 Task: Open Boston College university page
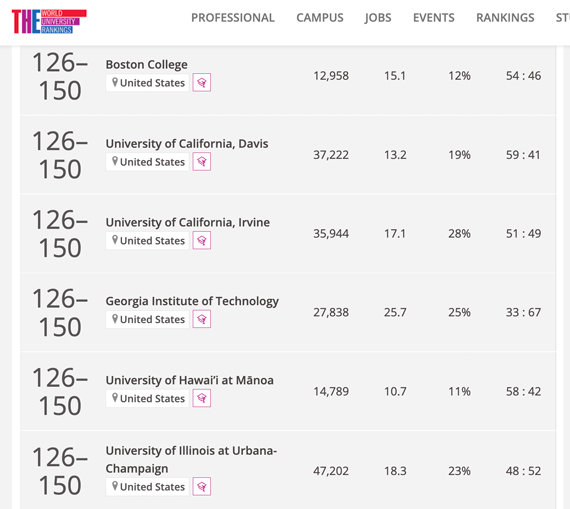click(x=146, y=64)
